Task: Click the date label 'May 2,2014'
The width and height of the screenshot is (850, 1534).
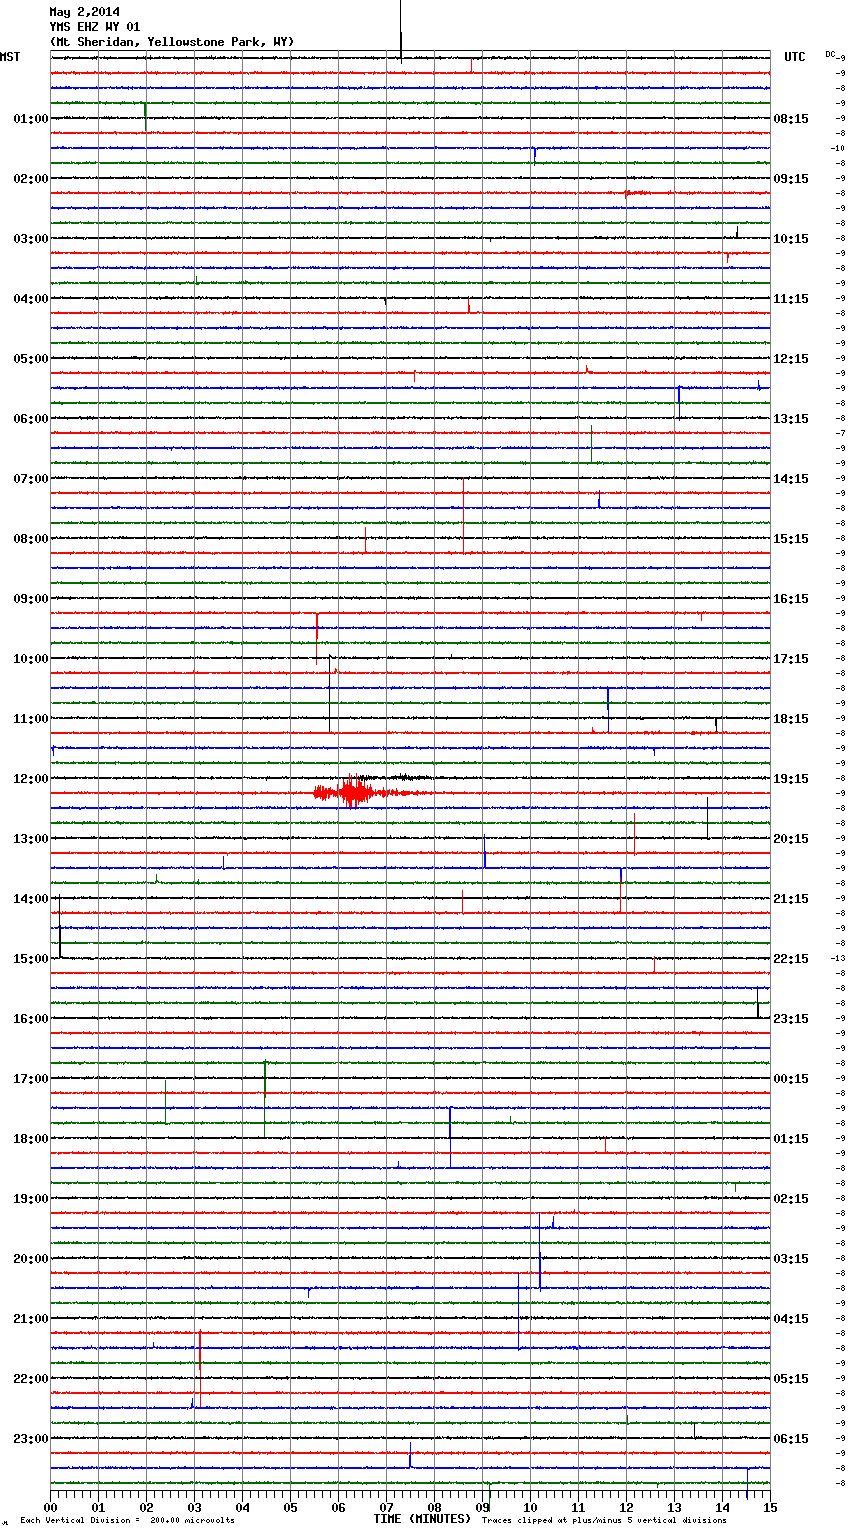Action: (84, 12)
